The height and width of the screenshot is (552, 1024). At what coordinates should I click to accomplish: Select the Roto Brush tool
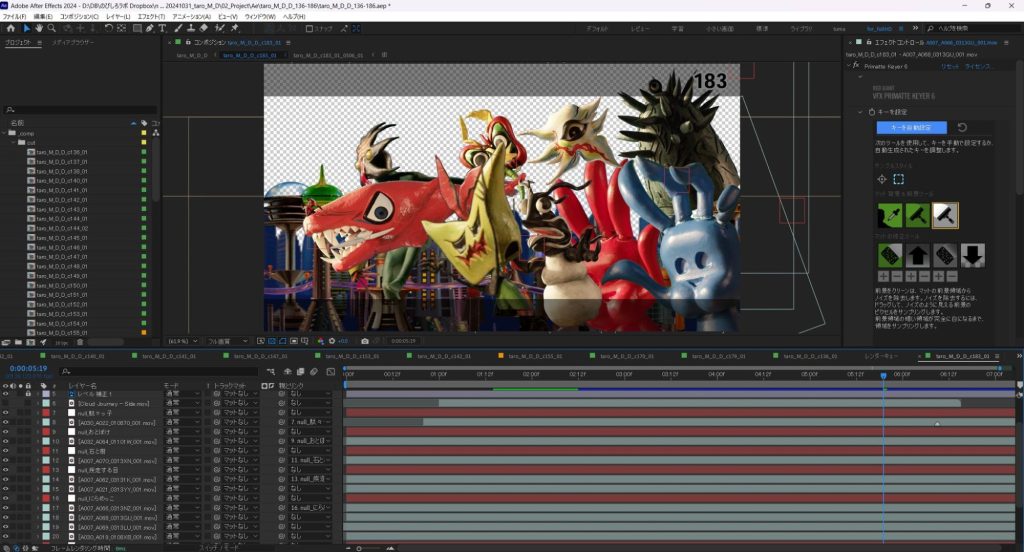point(219,29)
